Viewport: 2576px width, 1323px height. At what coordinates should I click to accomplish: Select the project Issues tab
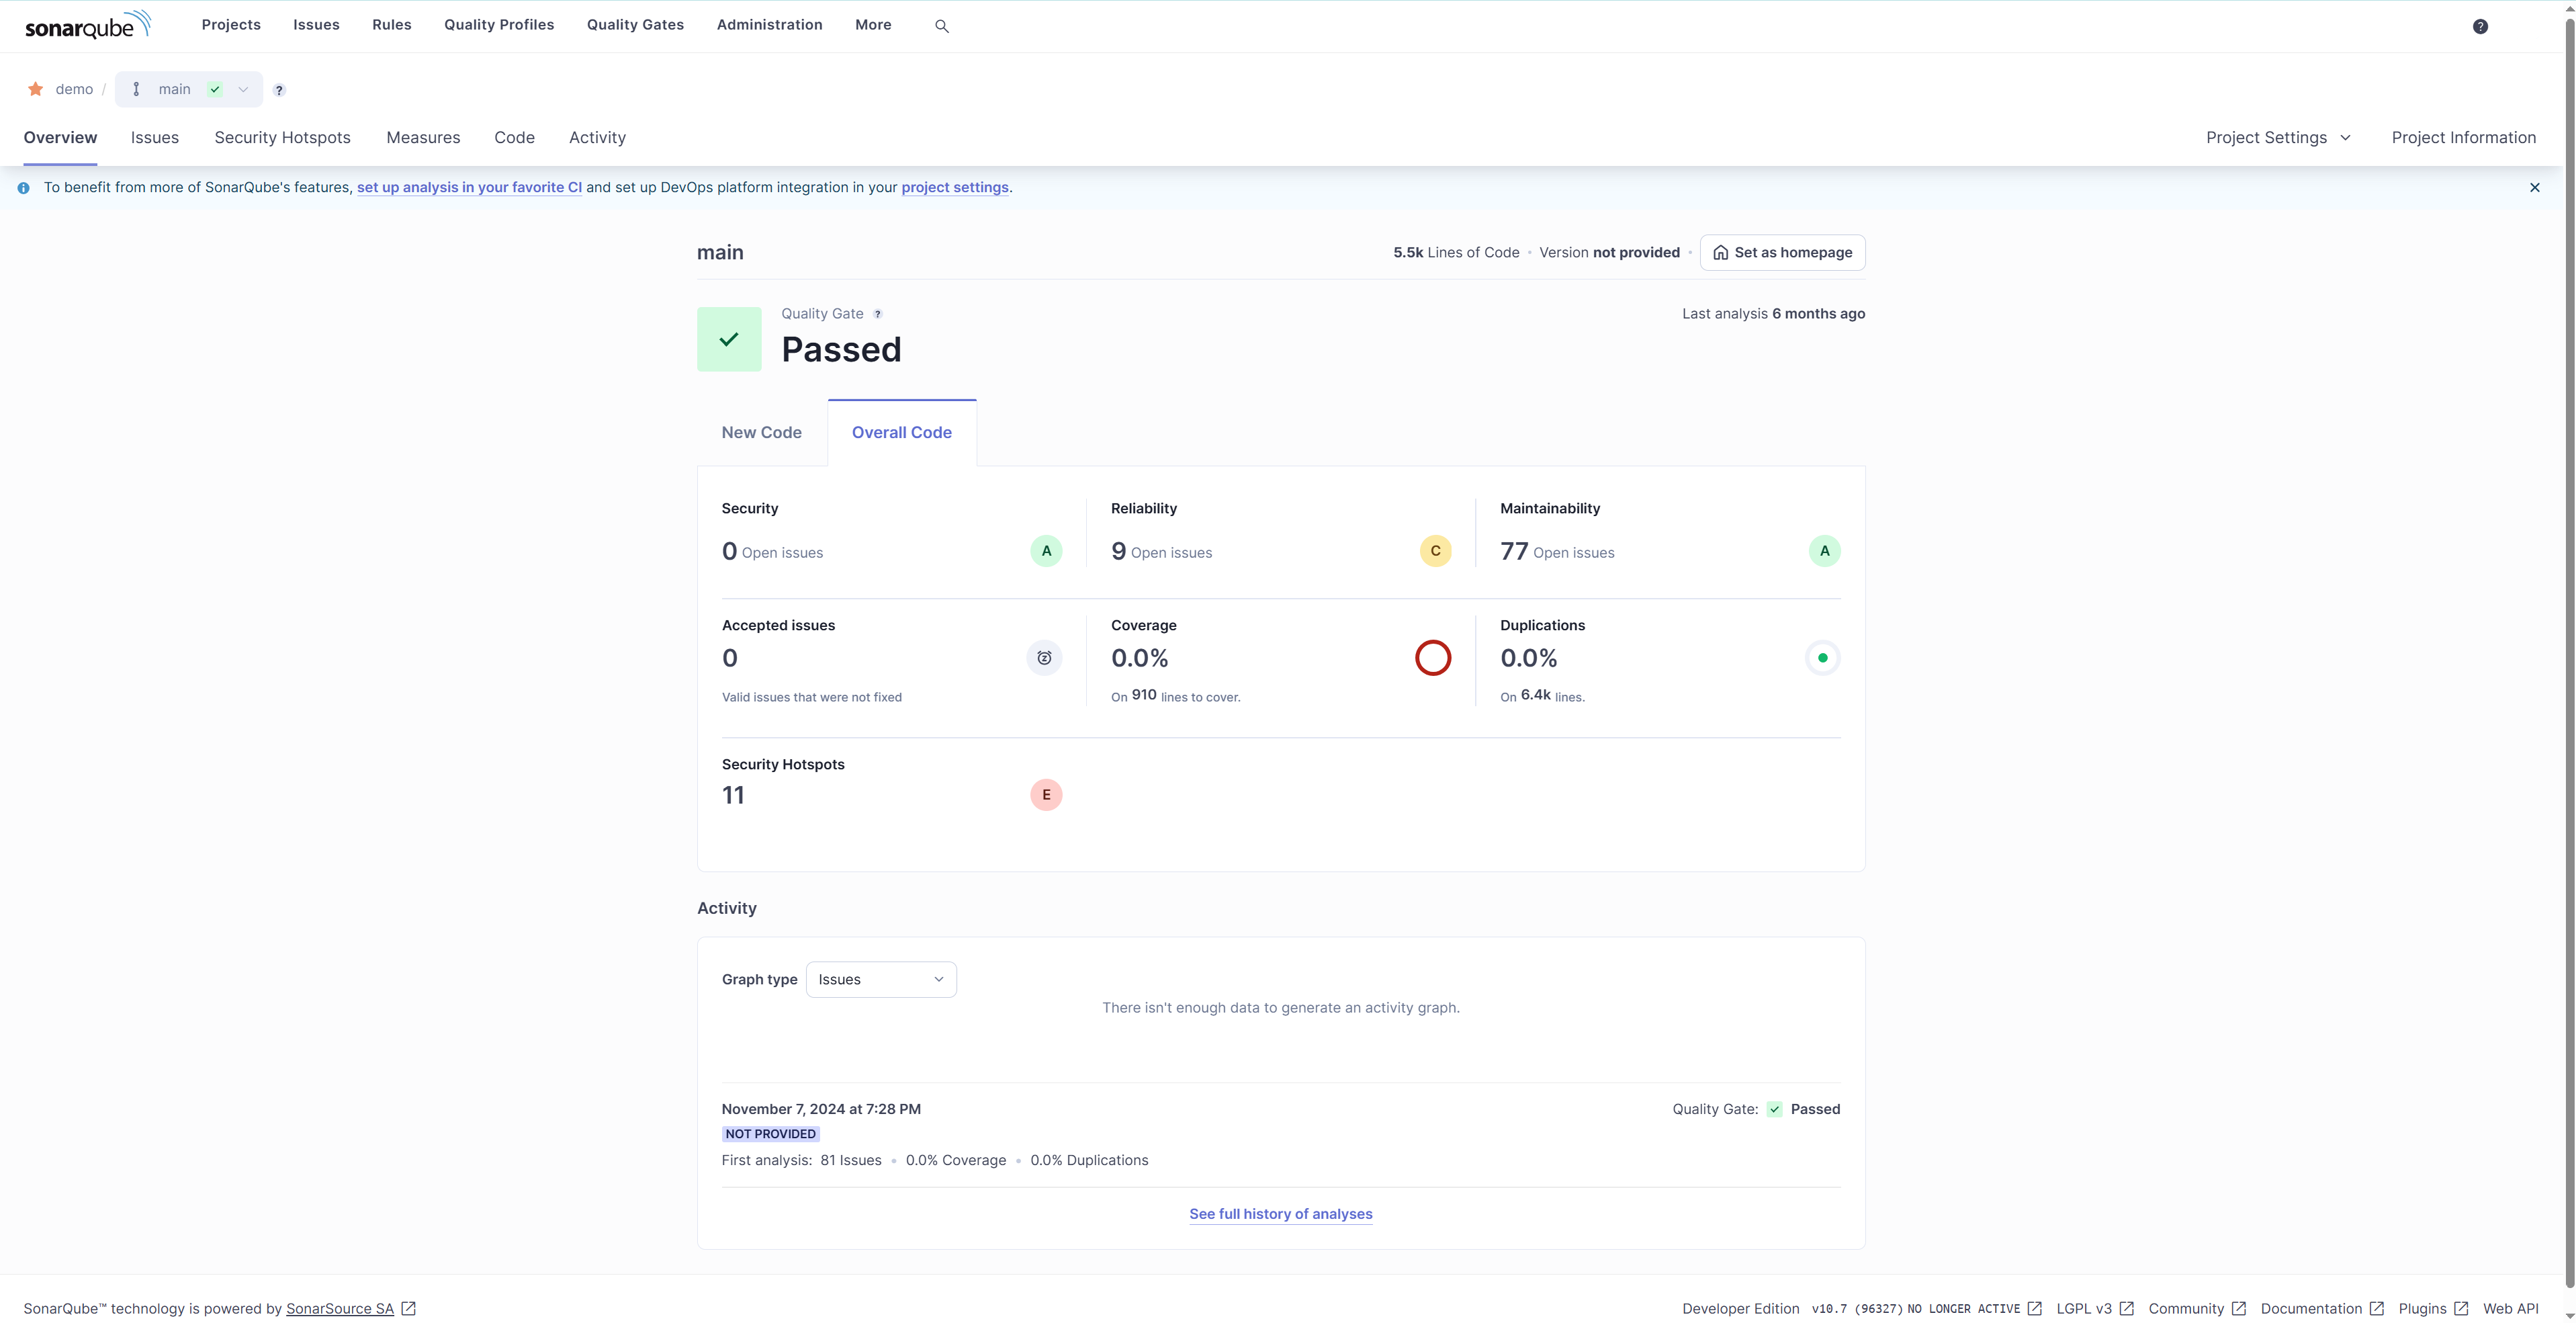tap(154, 138)
